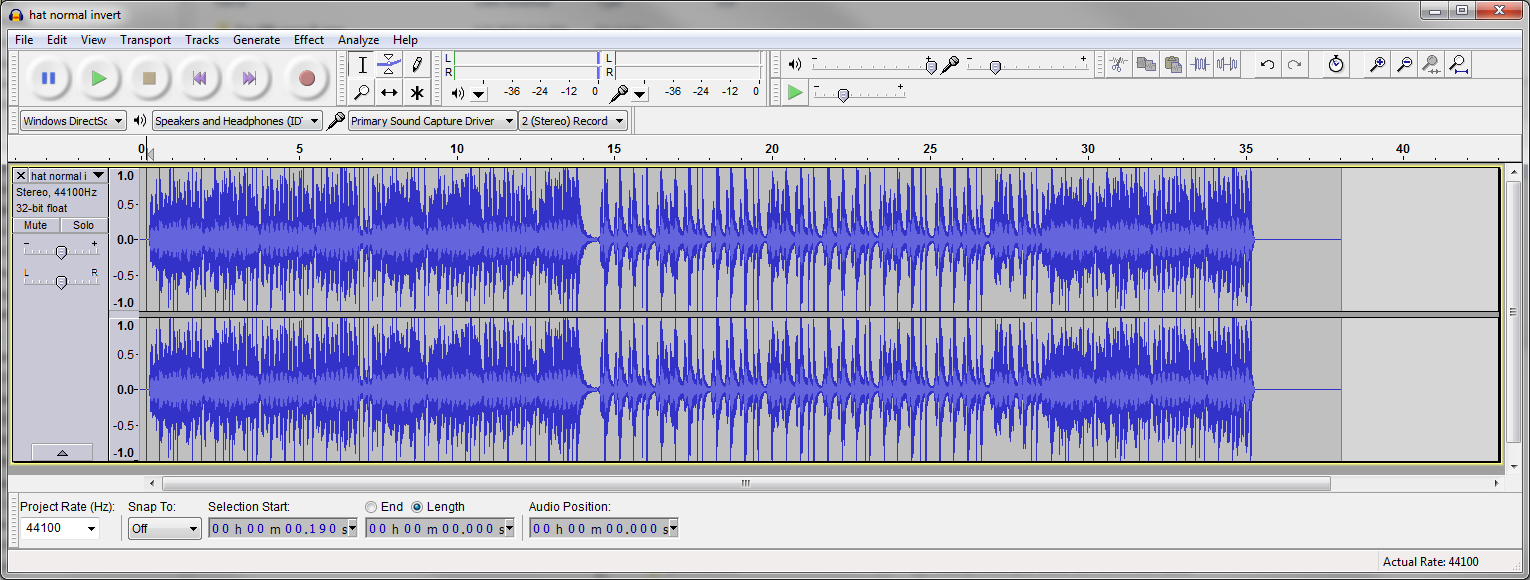Click the track gain slider

click(x=61, y=252)
